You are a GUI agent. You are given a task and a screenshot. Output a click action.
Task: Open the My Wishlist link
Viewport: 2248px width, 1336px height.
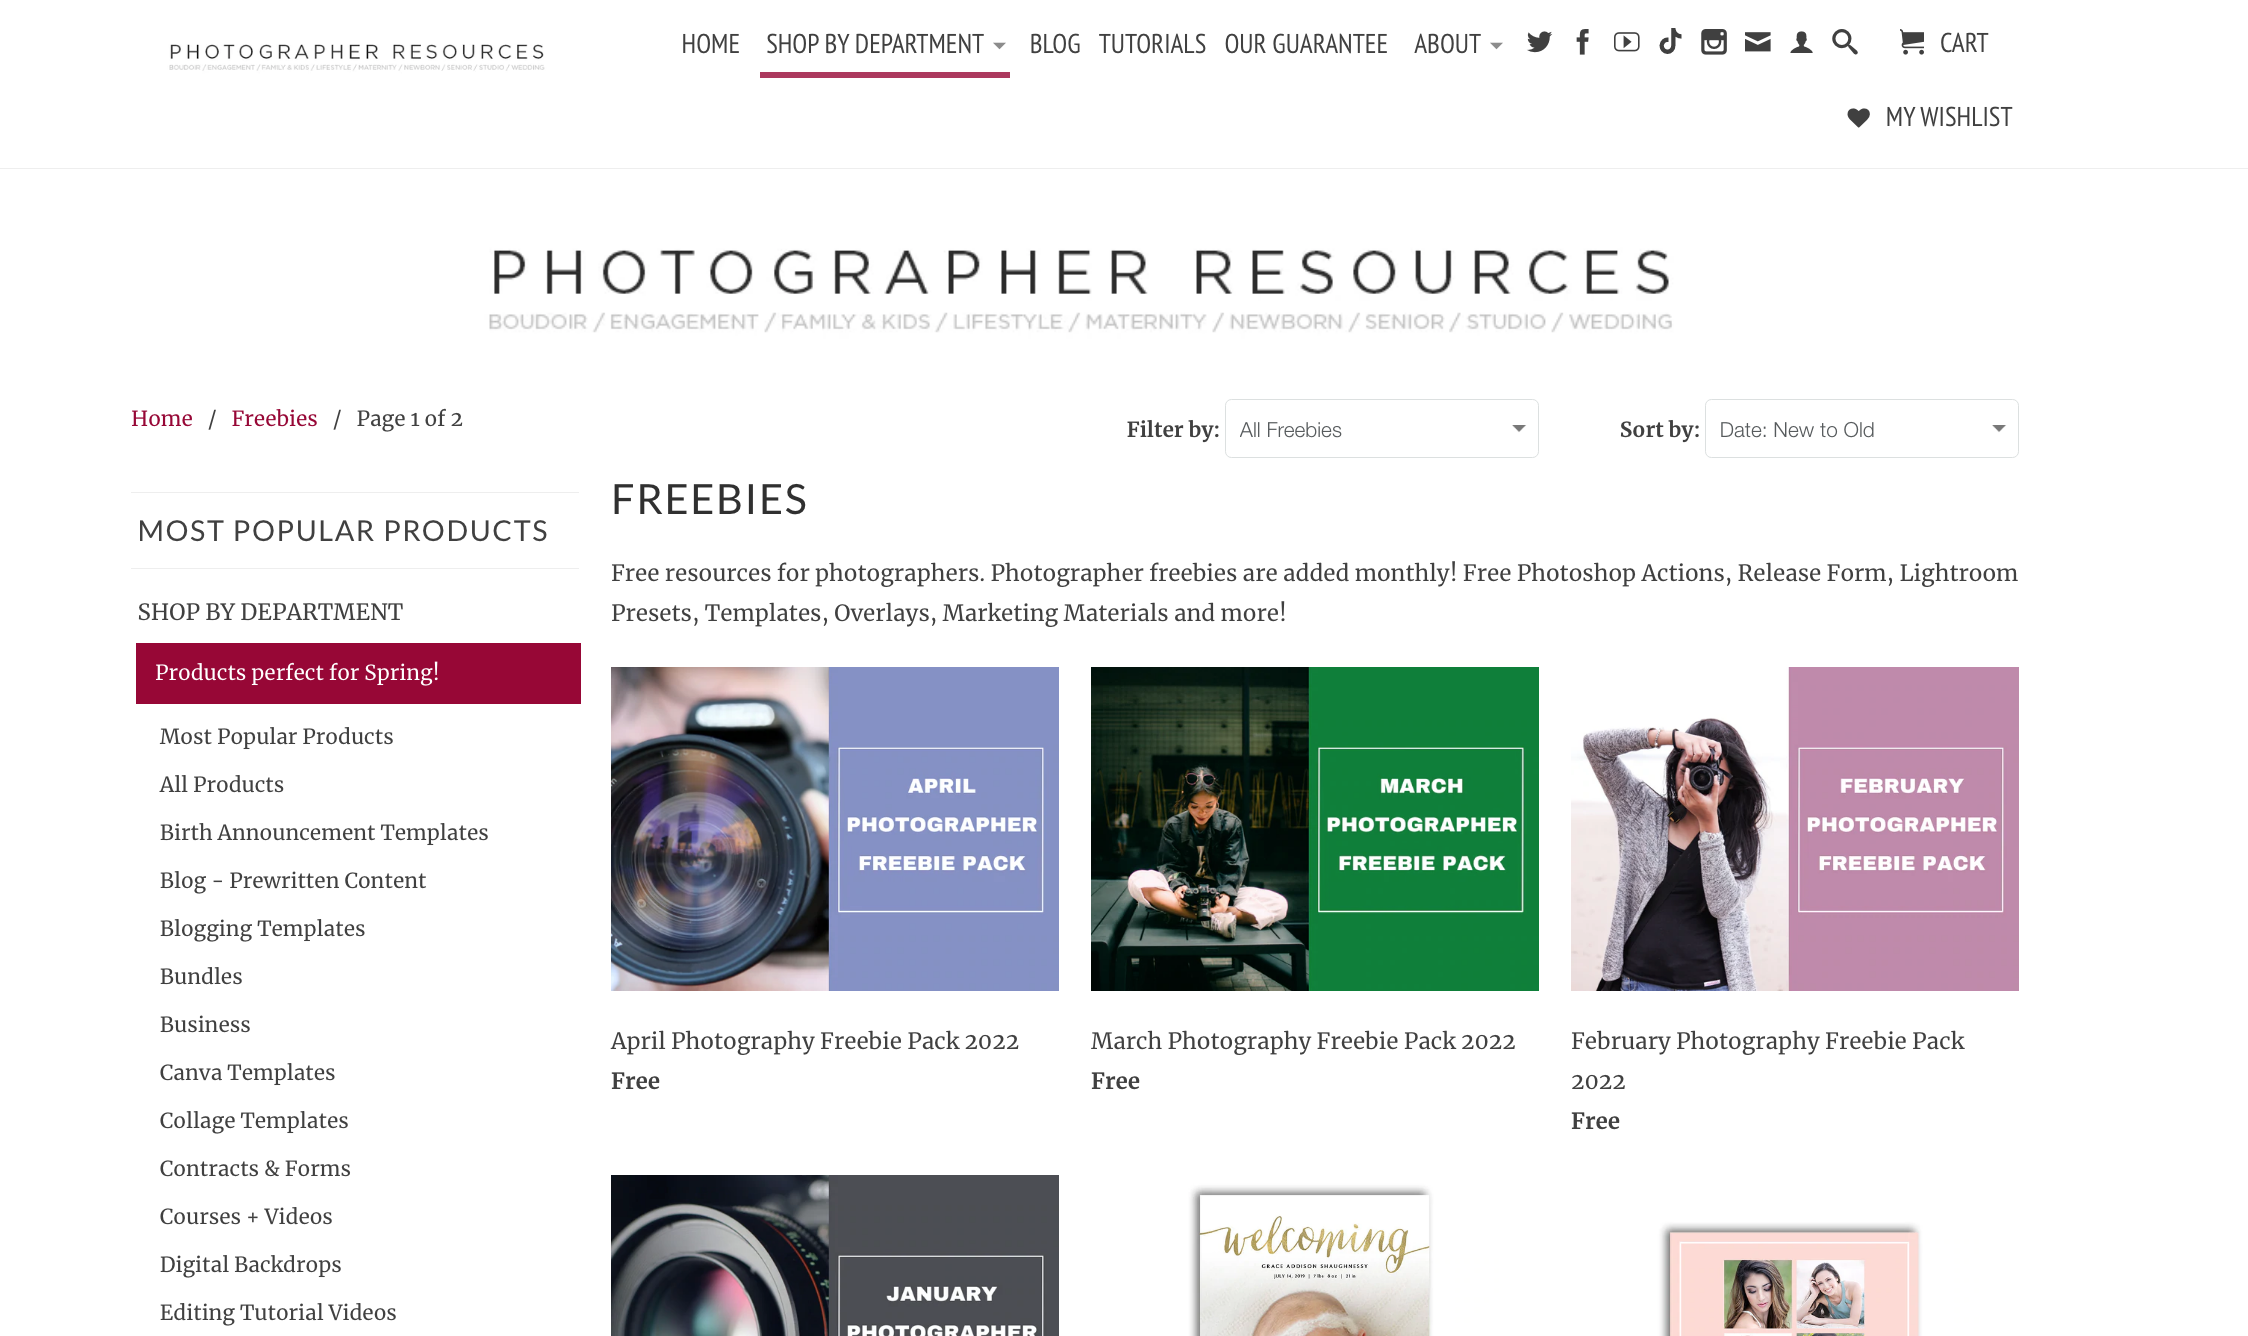[1949, 117]
